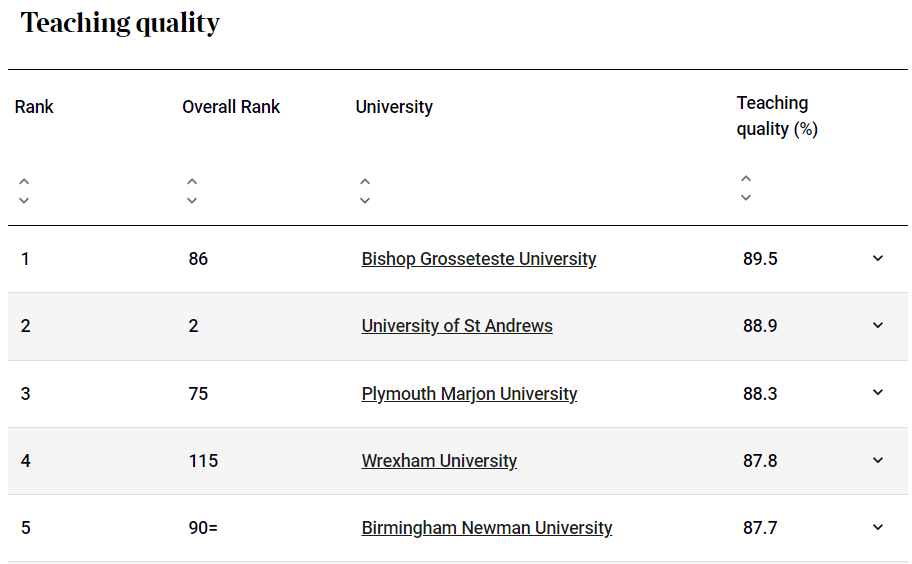912x564 pixels.
Task: Sort Overall Rank descending with down arrow
Action: [x=192, y=201]
